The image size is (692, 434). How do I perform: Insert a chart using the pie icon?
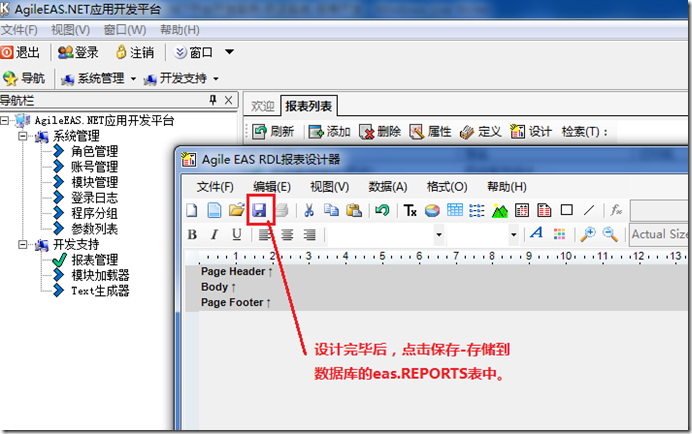432,210
